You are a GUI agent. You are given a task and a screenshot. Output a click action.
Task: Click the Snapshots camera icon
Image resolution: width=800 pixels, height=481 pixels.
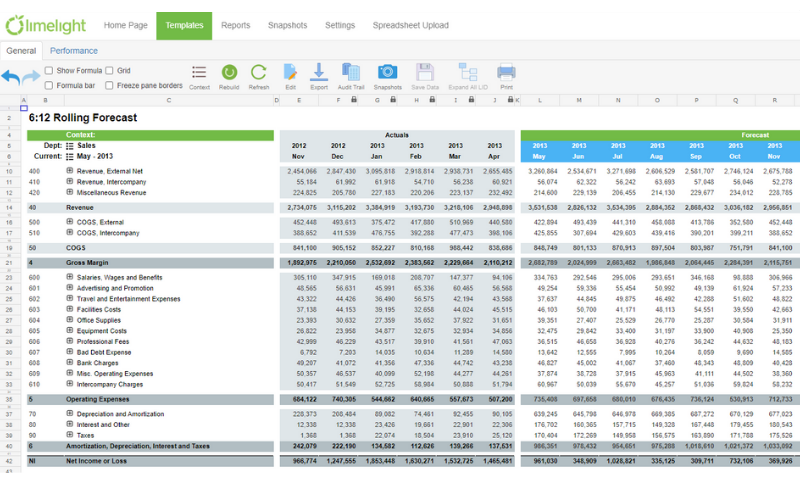click(387, 72)
